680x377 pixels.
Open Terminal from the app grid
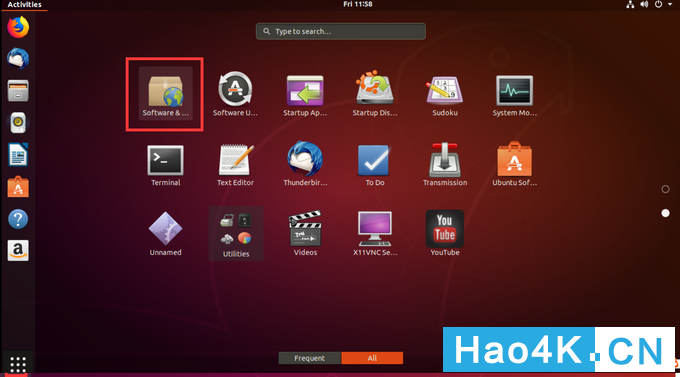[x=166, y=164]
